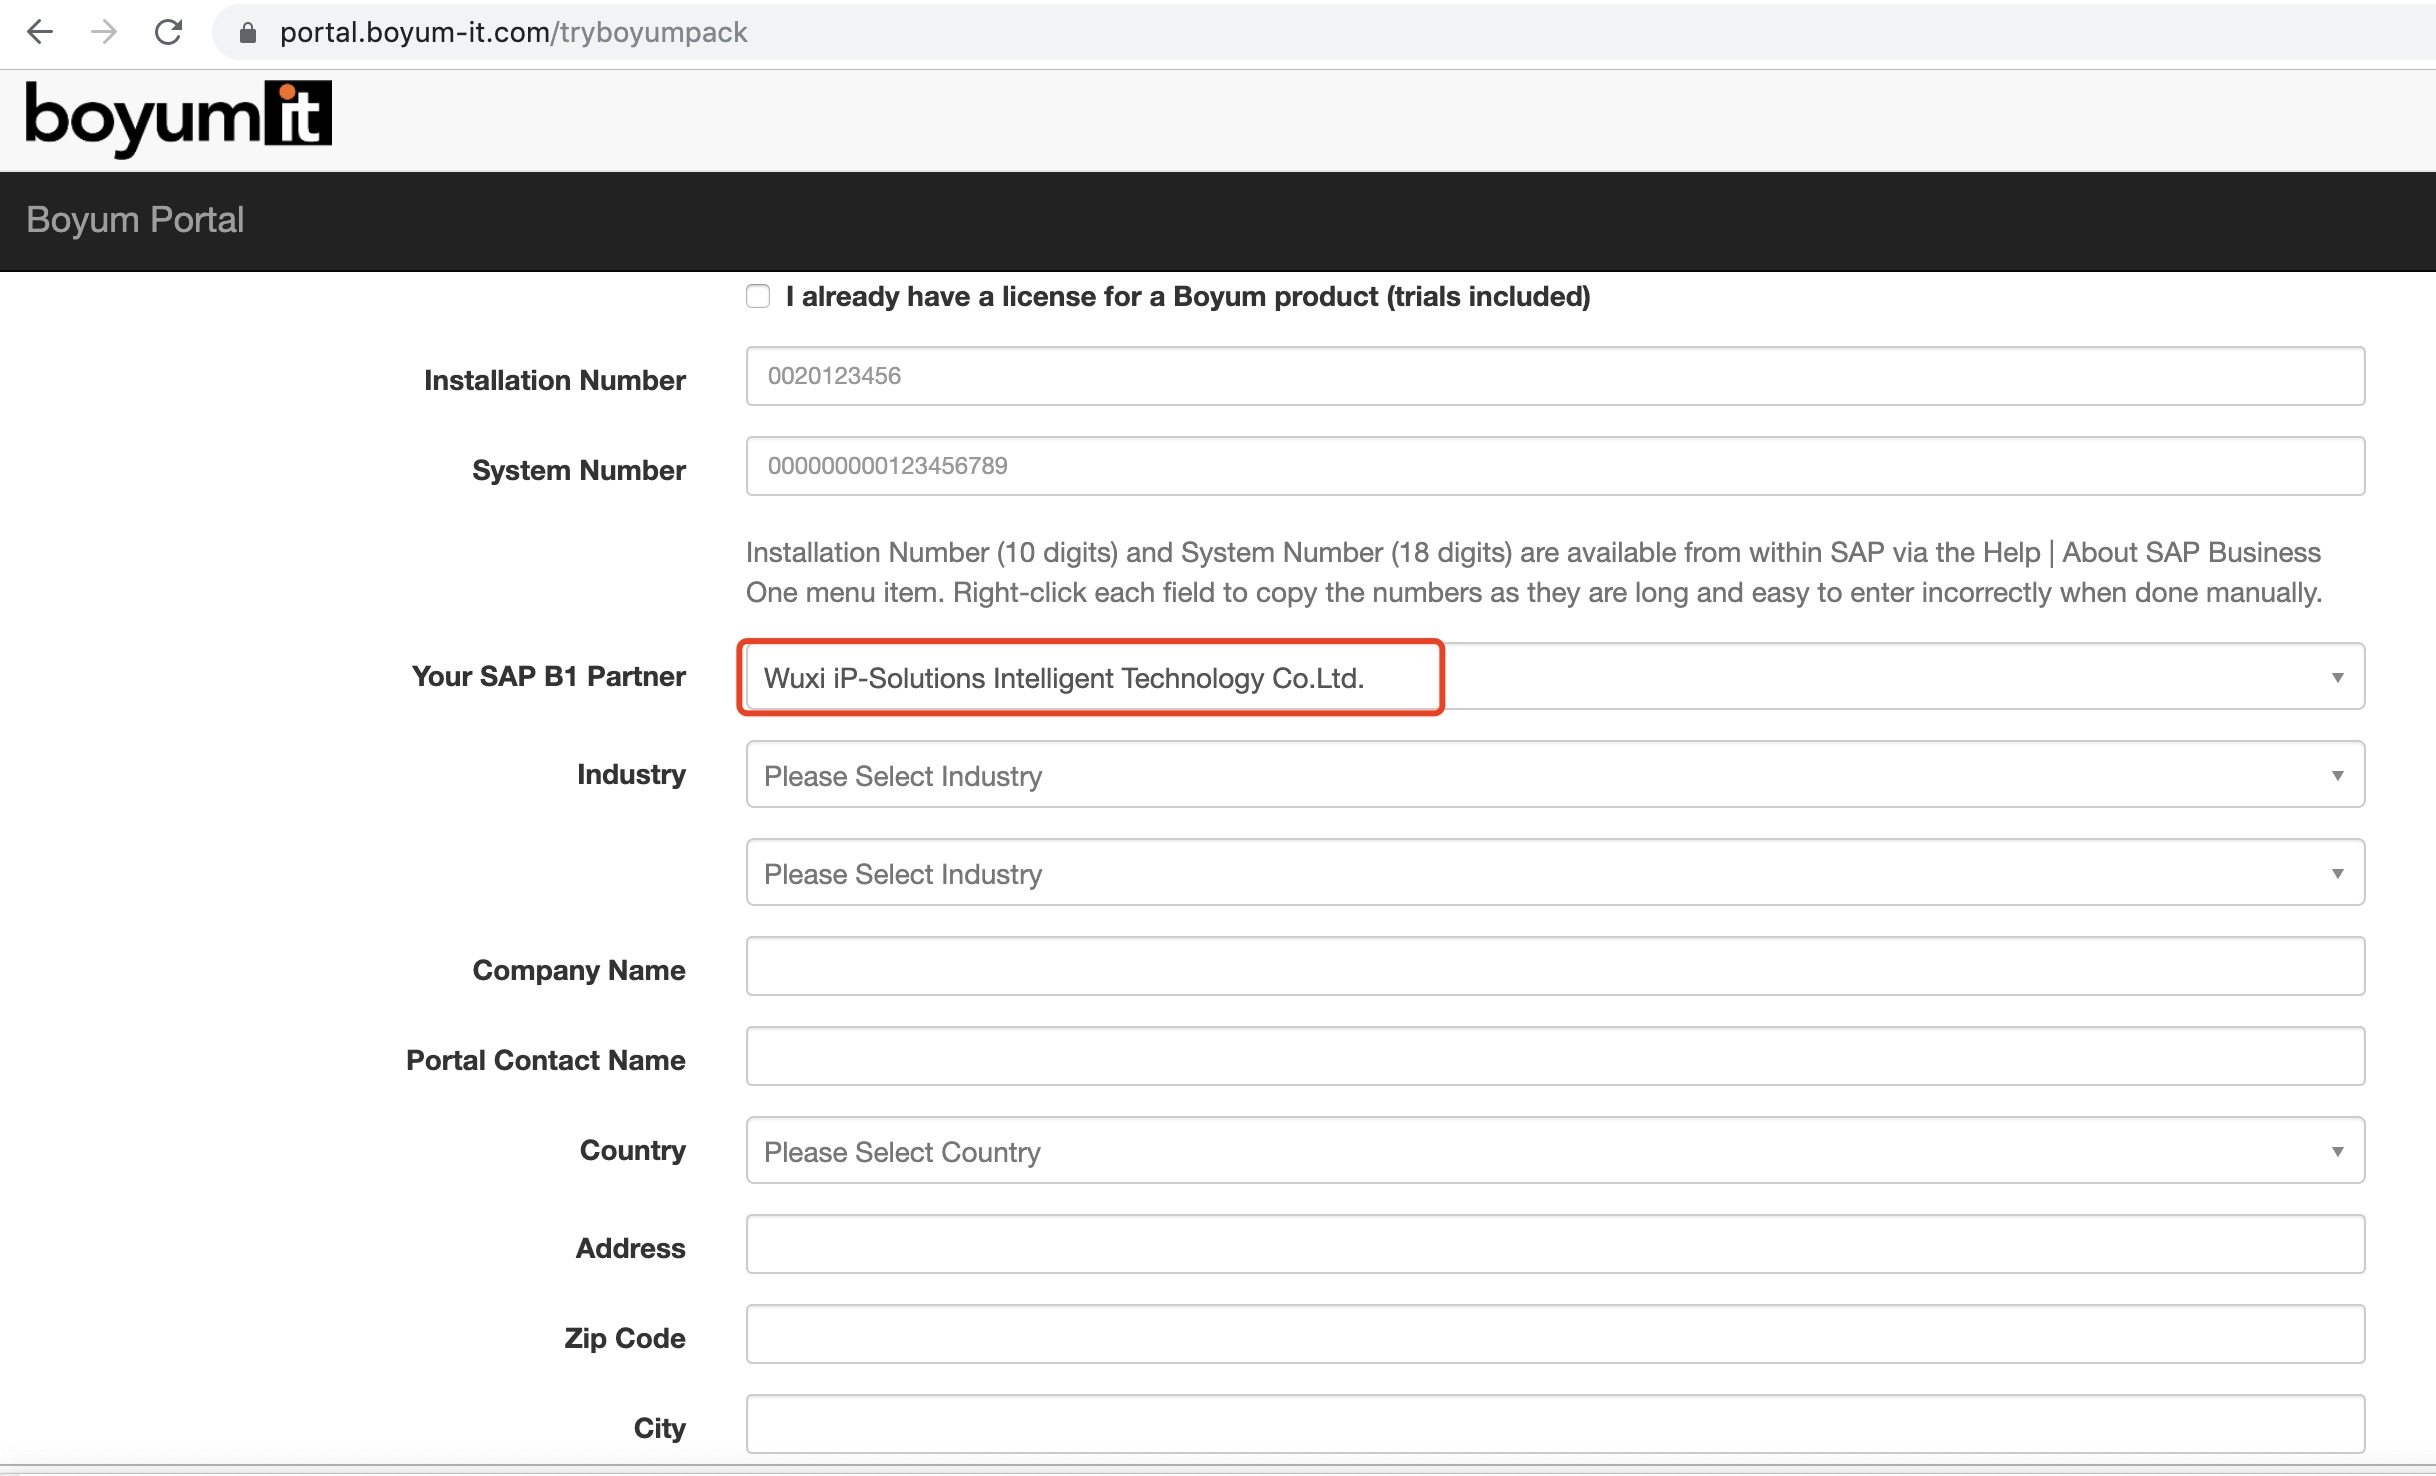Click the System Number label
This screenshot has height=1476, width=2436.
coord(579,470)
